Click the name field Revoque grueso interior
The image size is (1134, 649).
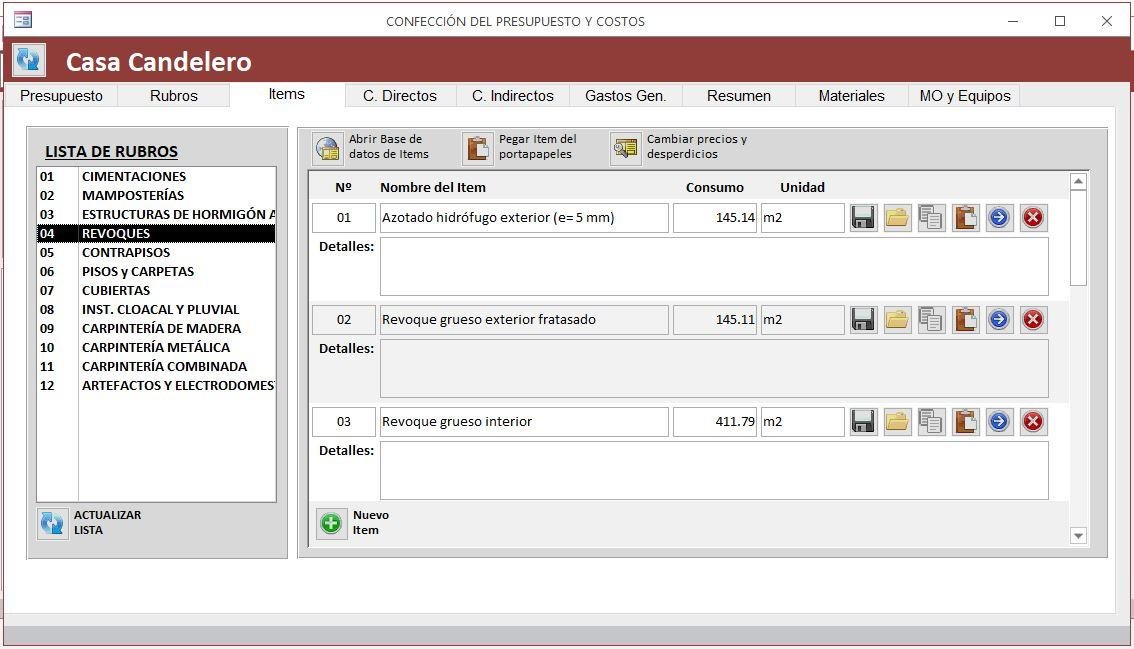(x=524, y=422)
